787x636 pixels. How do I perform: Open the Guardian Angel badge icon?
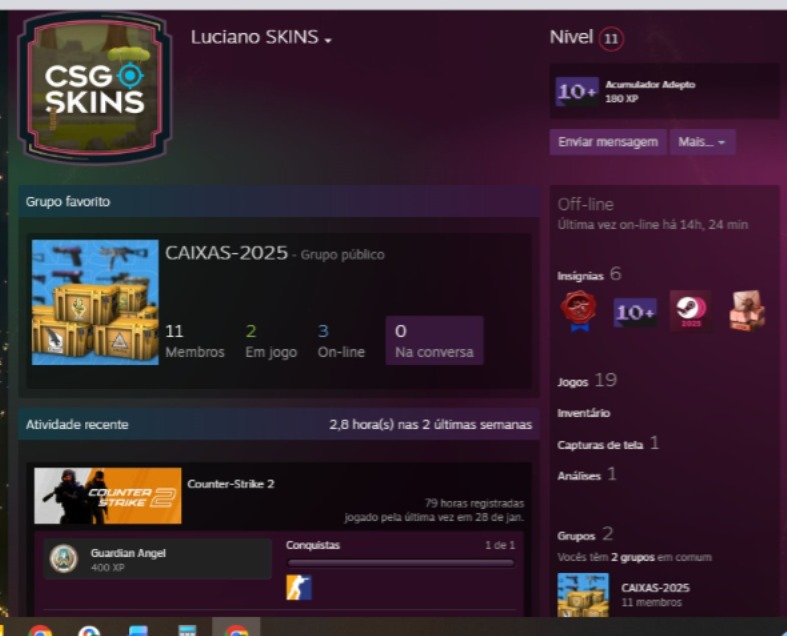point(64,559)
